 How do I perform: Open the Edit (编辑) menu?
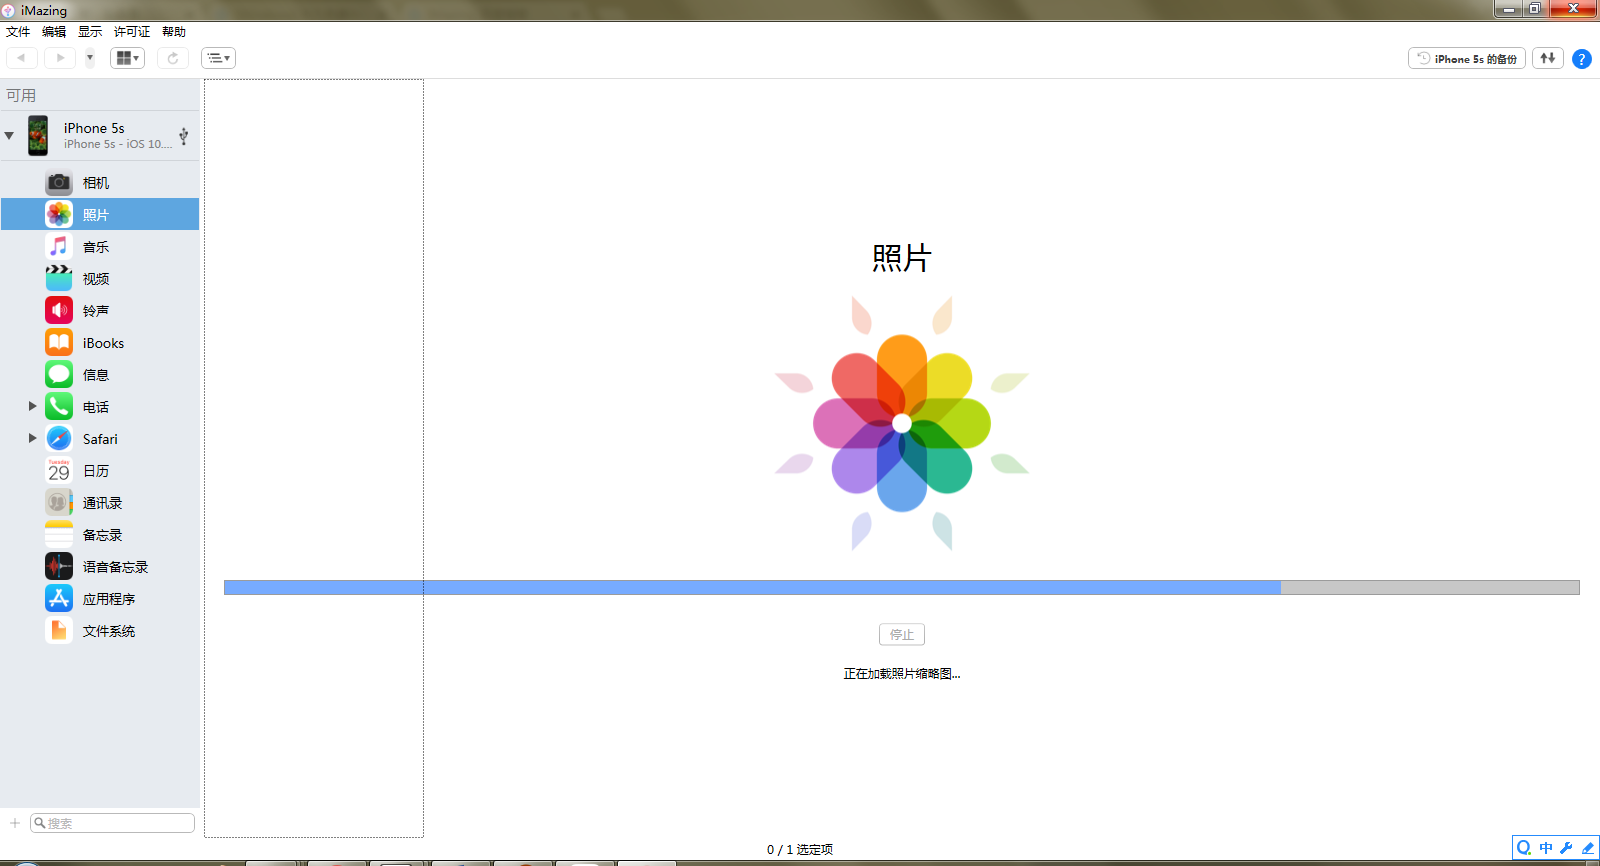pyautogui.click(x=54, y=32)
